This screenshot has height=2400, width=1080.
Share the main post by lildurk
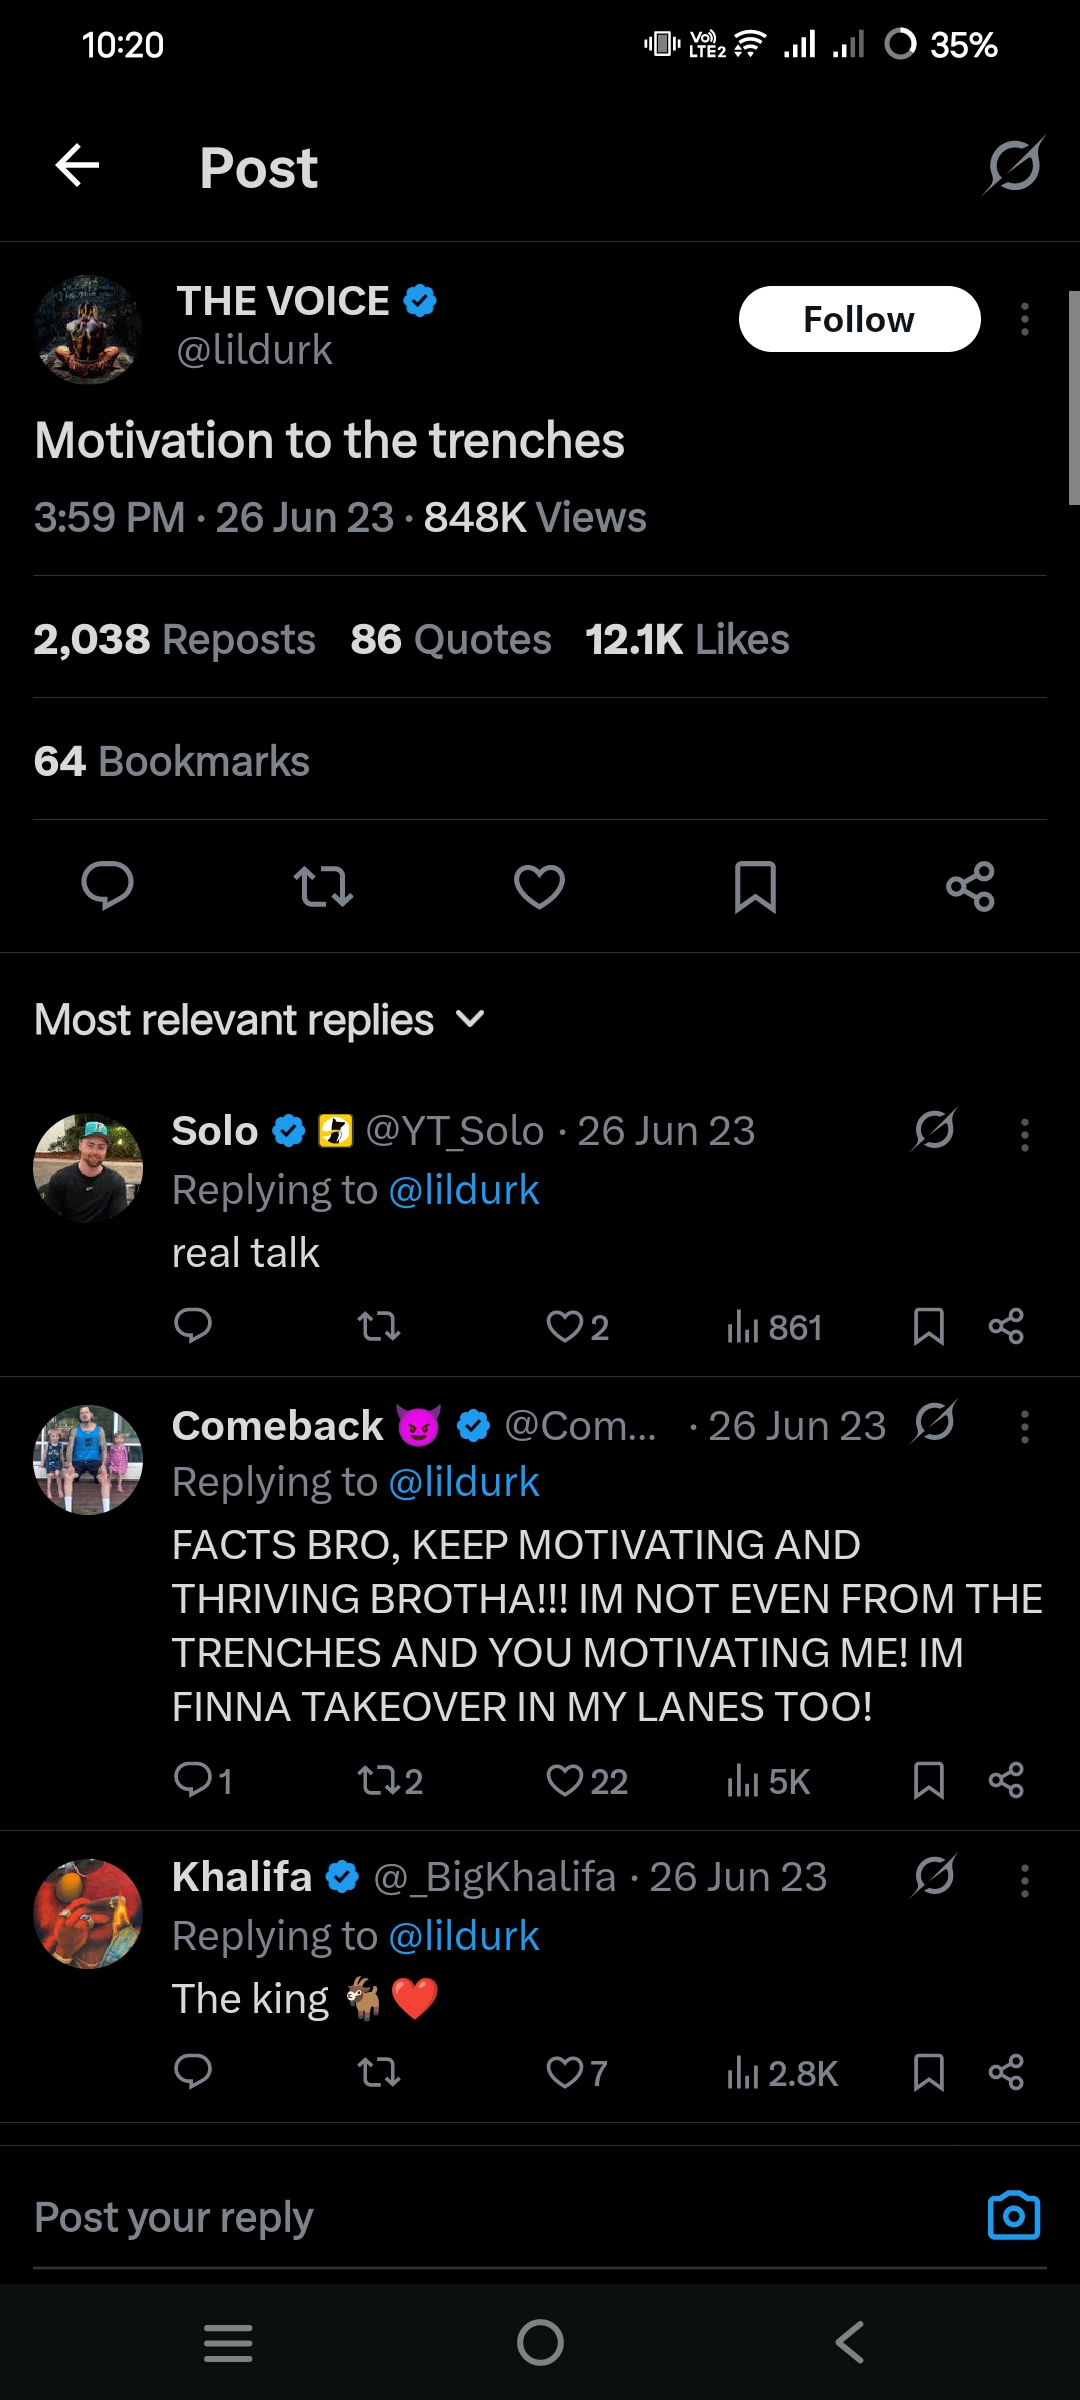[x=970, y=886]
